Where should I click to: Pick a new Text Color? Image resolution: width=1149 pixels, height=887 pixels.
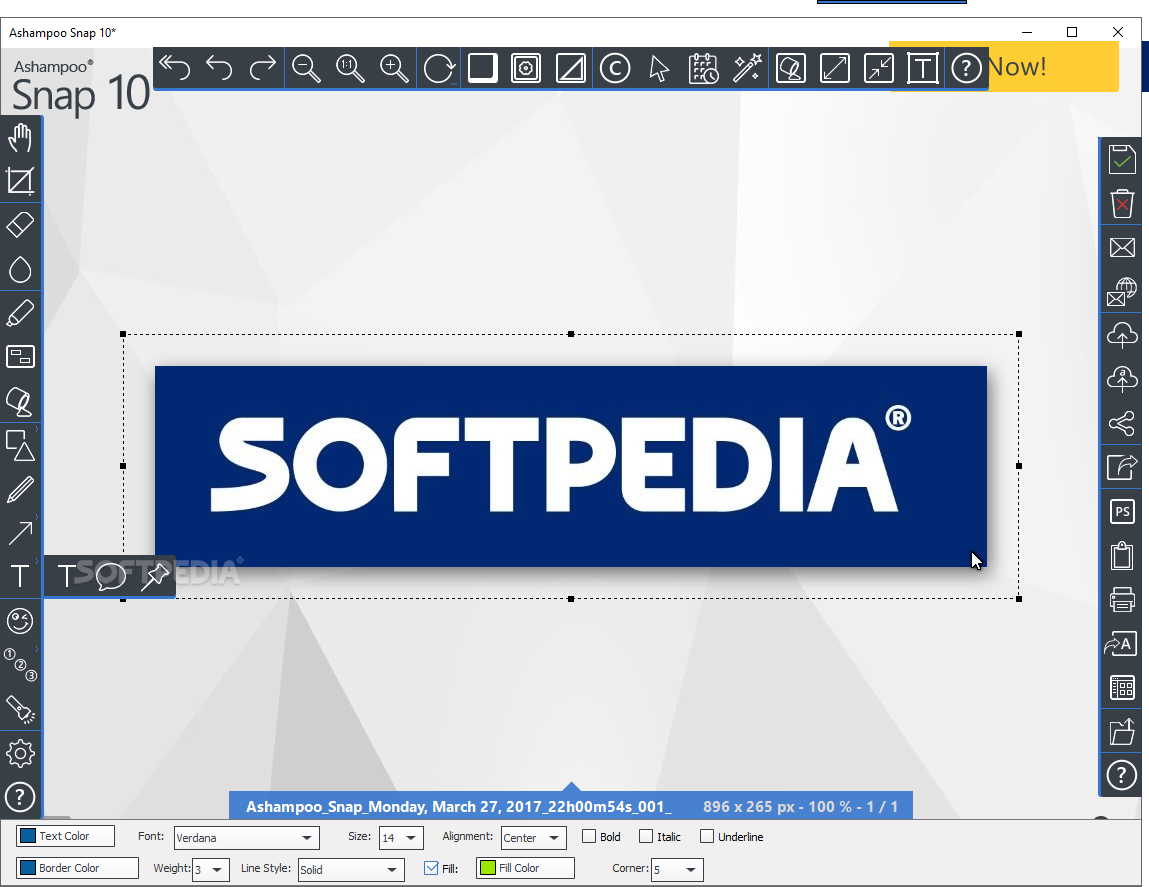pos(65,836)
